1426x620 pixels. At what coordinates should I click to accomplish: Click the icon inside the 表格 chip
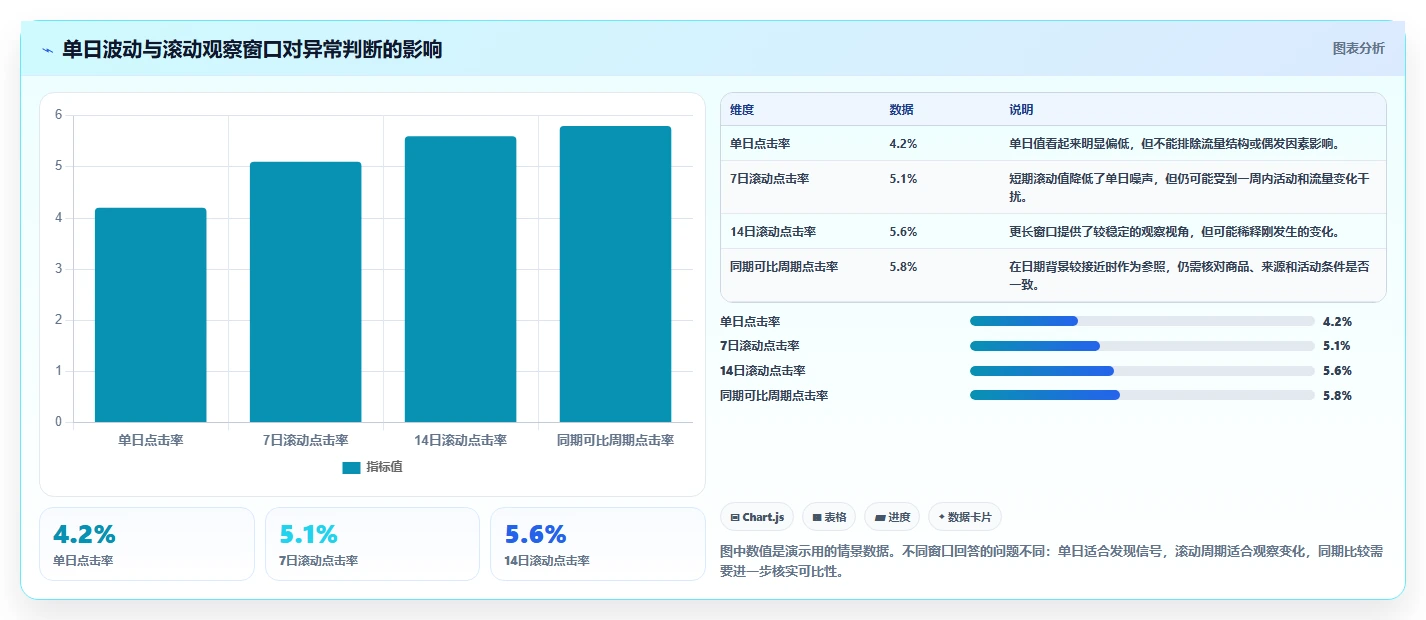pos(817,517)
